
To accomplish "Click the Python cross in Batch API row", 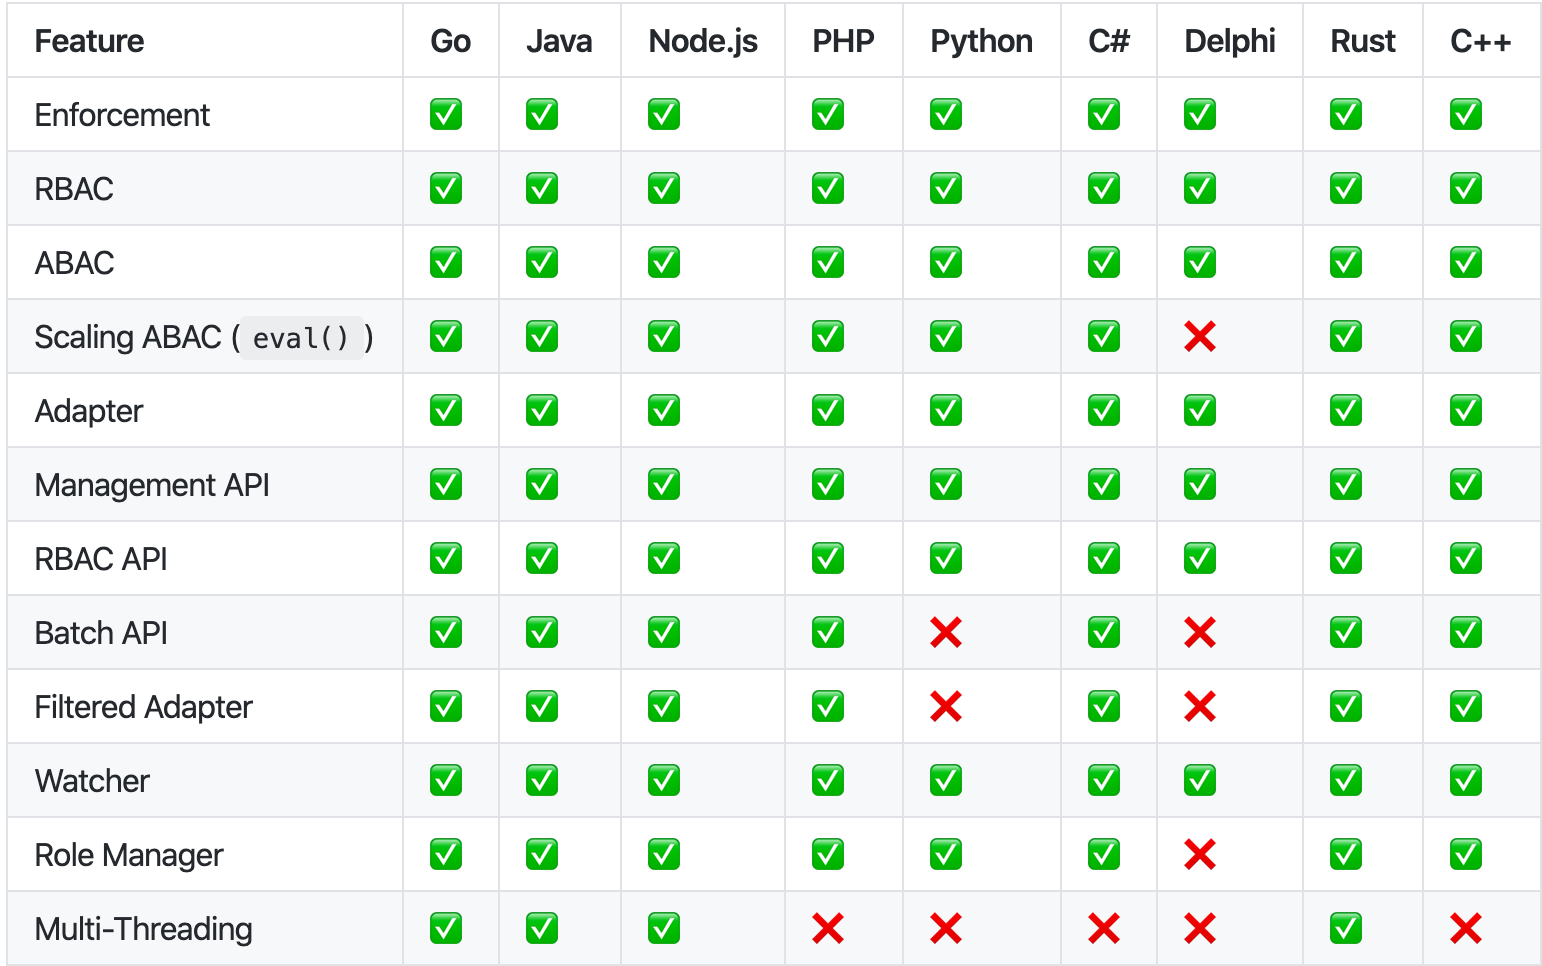I will click(945, 633).
